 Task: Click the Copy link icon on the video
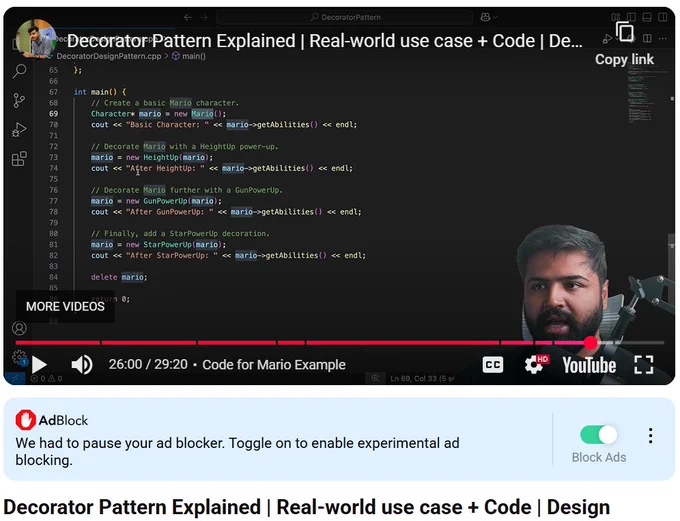624,33
